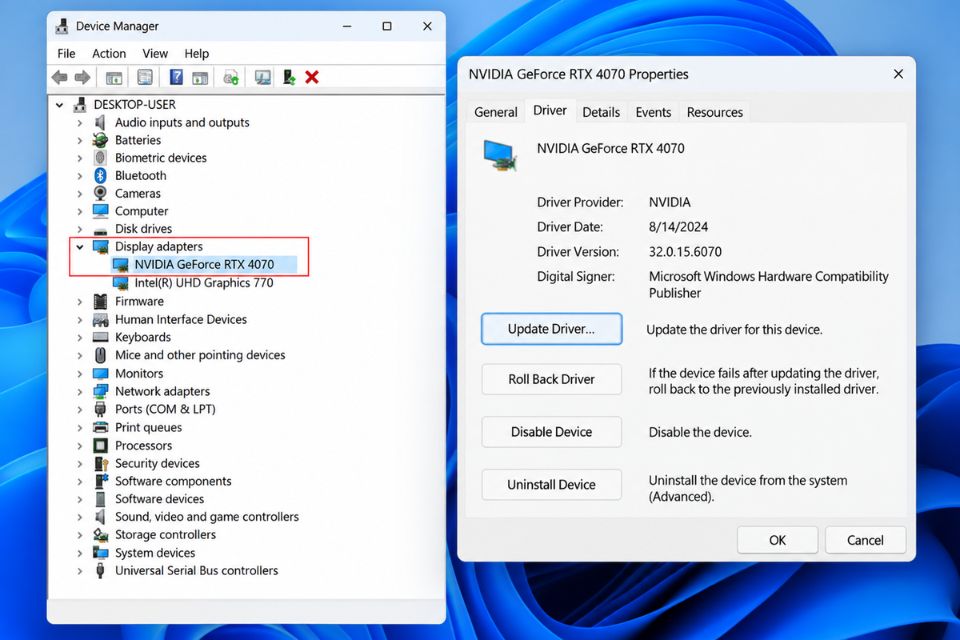Click the Roll Back Driver button
Image resolution: width=960 pixels, height=640 pixels.
click(551, 379)
